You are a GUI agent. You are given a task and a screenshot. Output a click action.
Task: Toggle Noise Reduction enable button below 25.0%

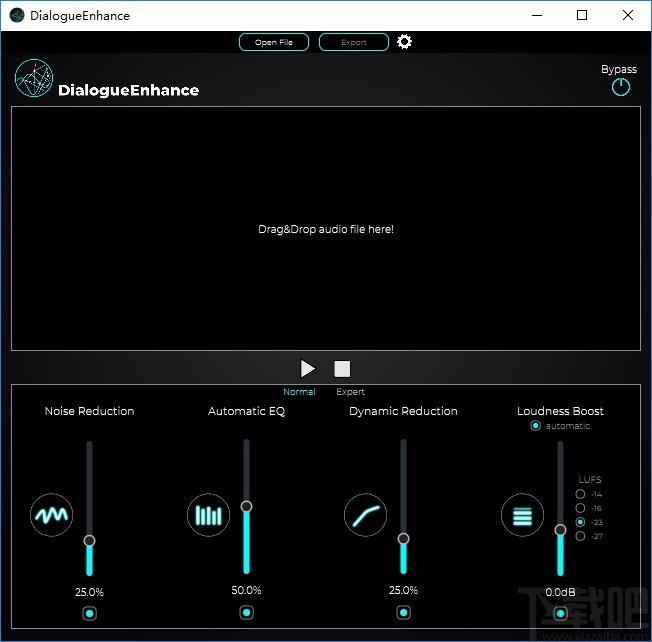tap(89, 613)
